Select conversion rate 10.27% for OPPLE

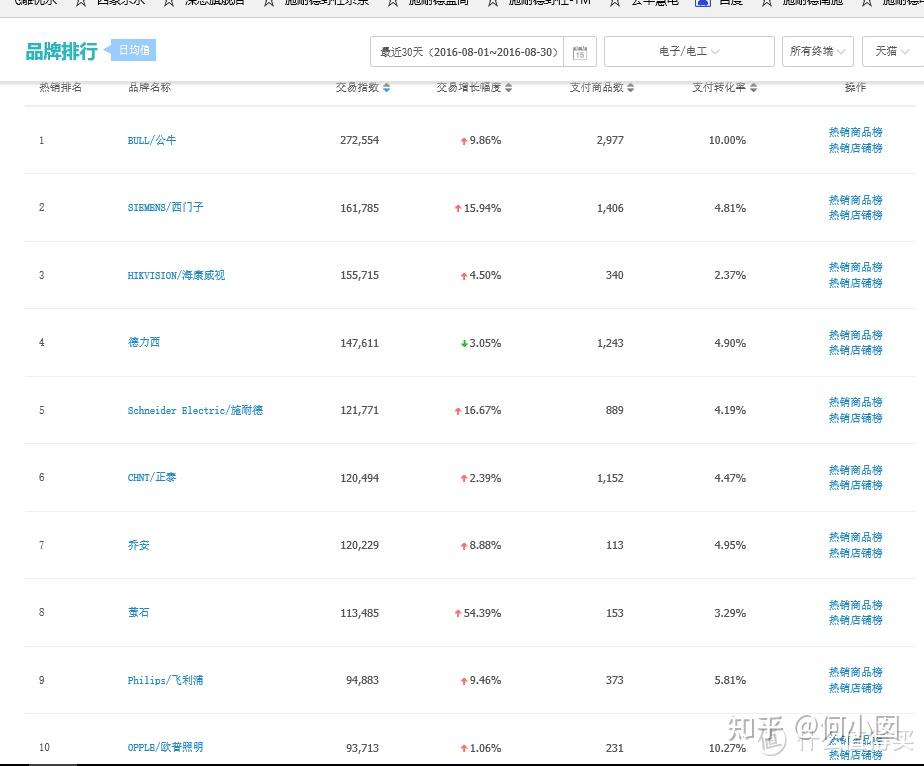coord(727,748)
